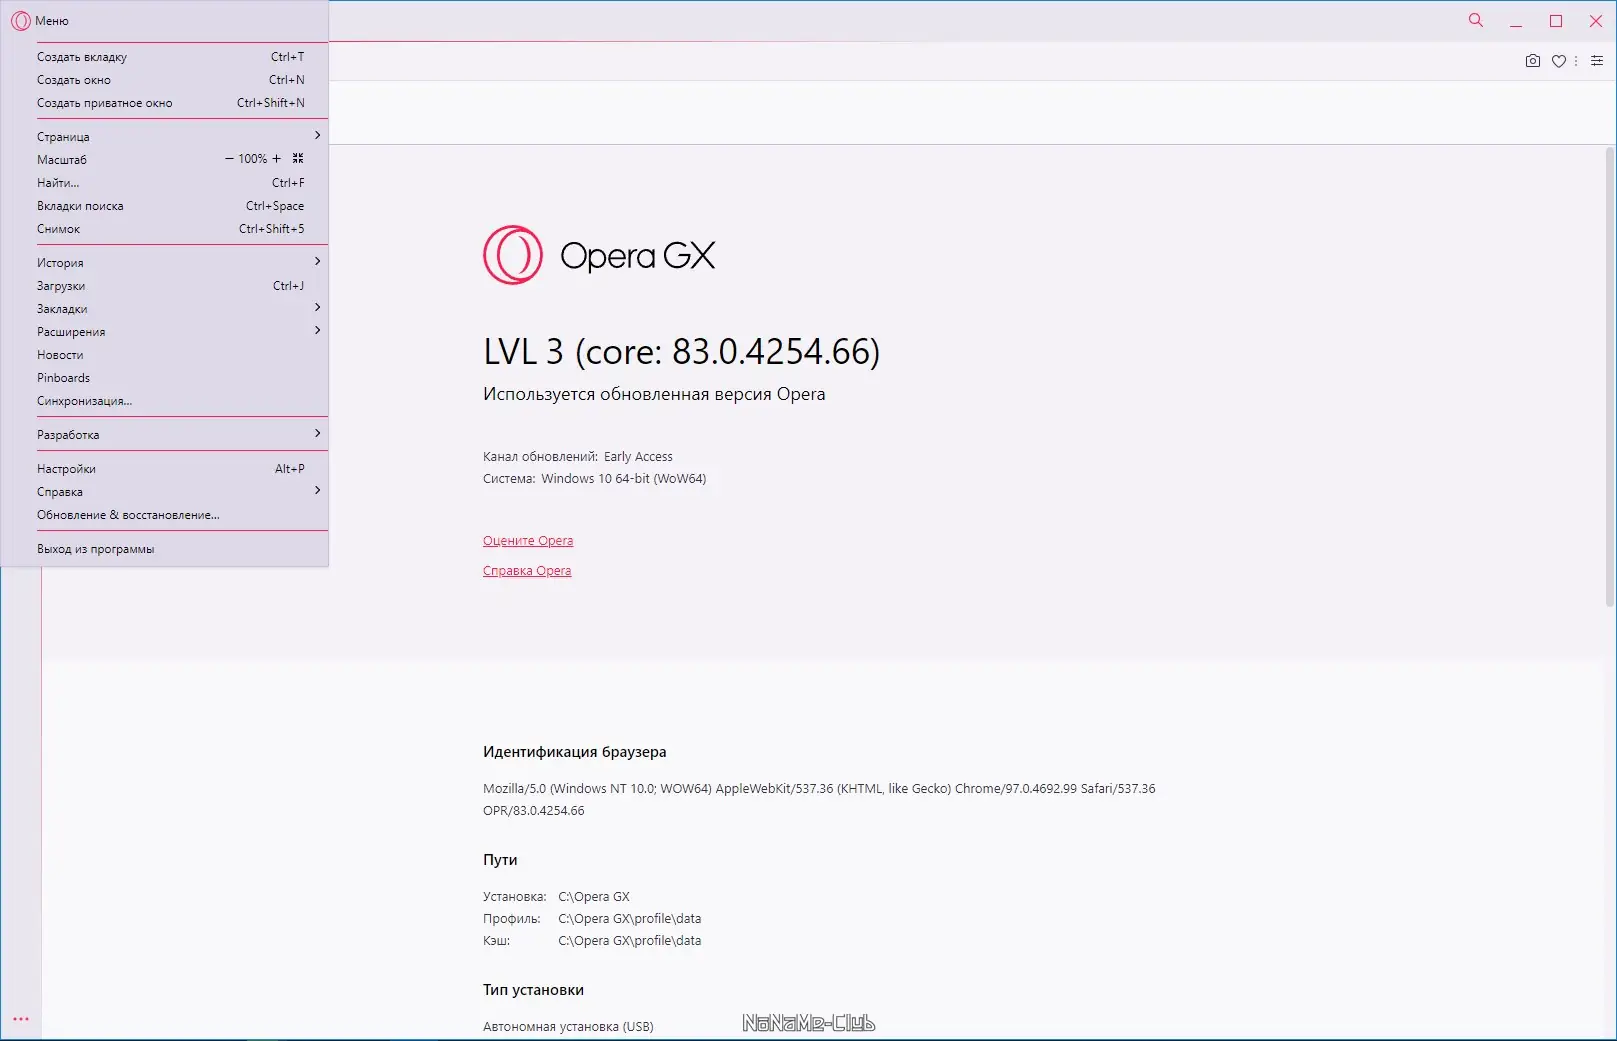Click the large Opera GX logo

click(x=599, y=255)
